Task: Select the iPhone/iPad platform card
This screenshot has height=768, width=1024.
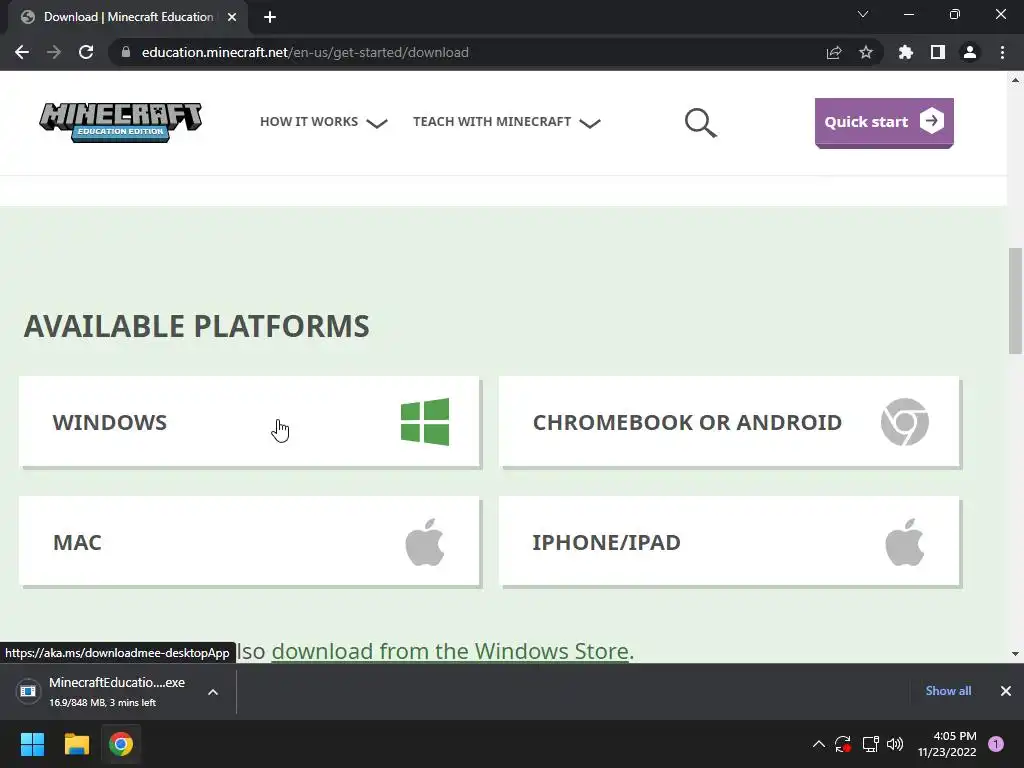Action: tap(729, 541)
